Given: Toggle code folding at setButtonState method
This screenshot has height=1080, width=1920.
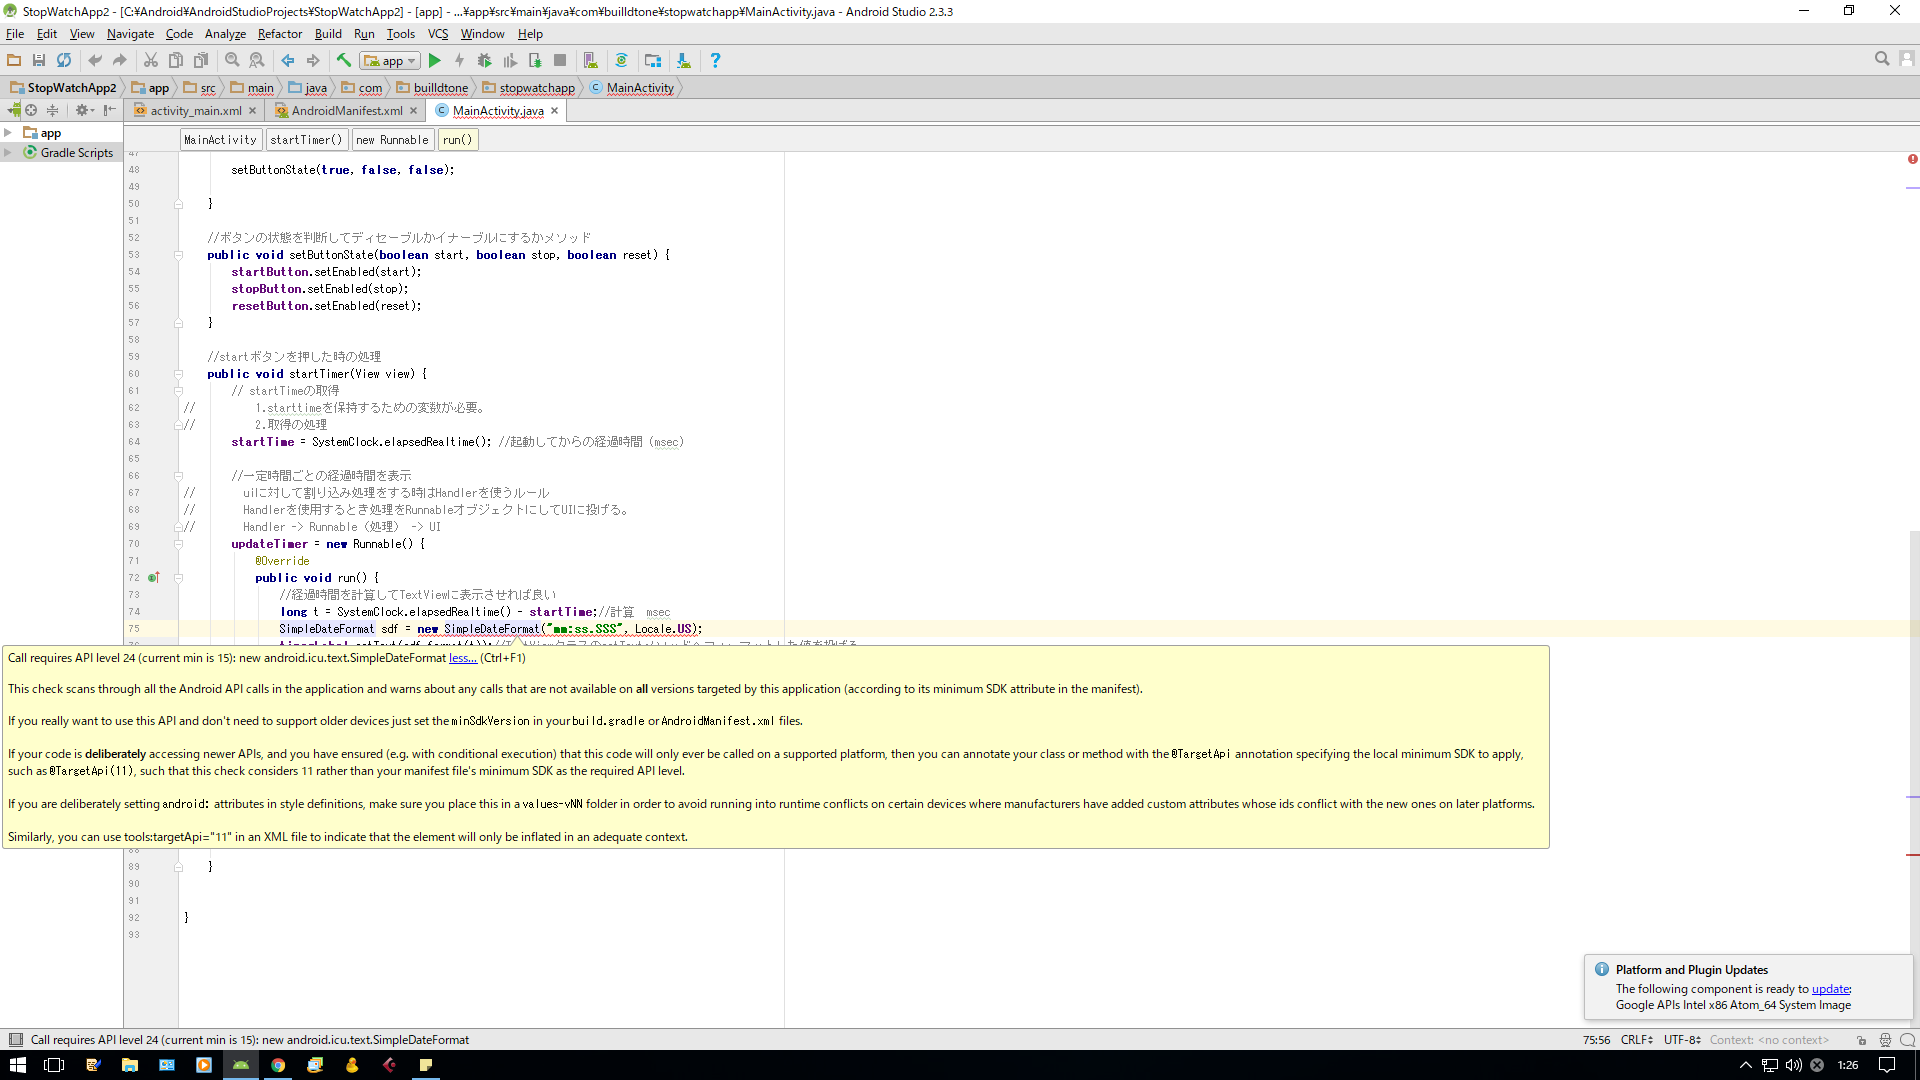Looking at the screenshot, I should point(179,255).
